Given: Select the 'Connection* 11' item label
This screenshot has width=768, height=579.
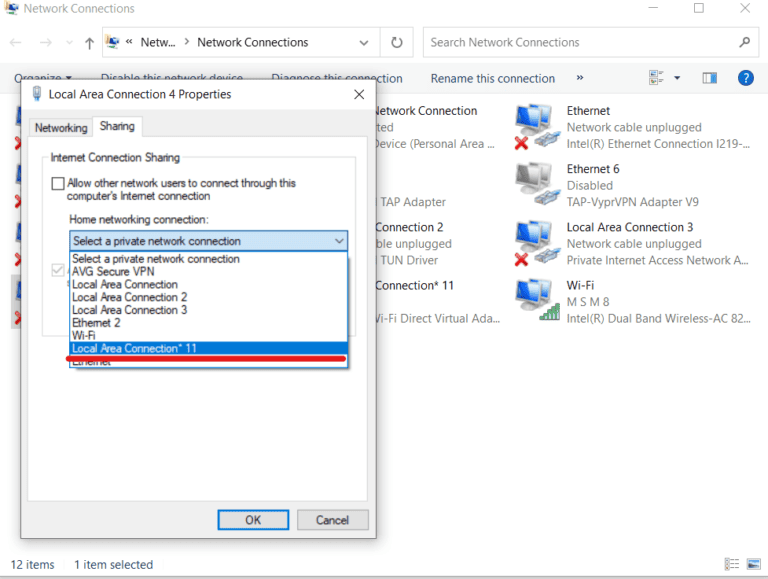Looking at the screenshot, I should 414,286.
